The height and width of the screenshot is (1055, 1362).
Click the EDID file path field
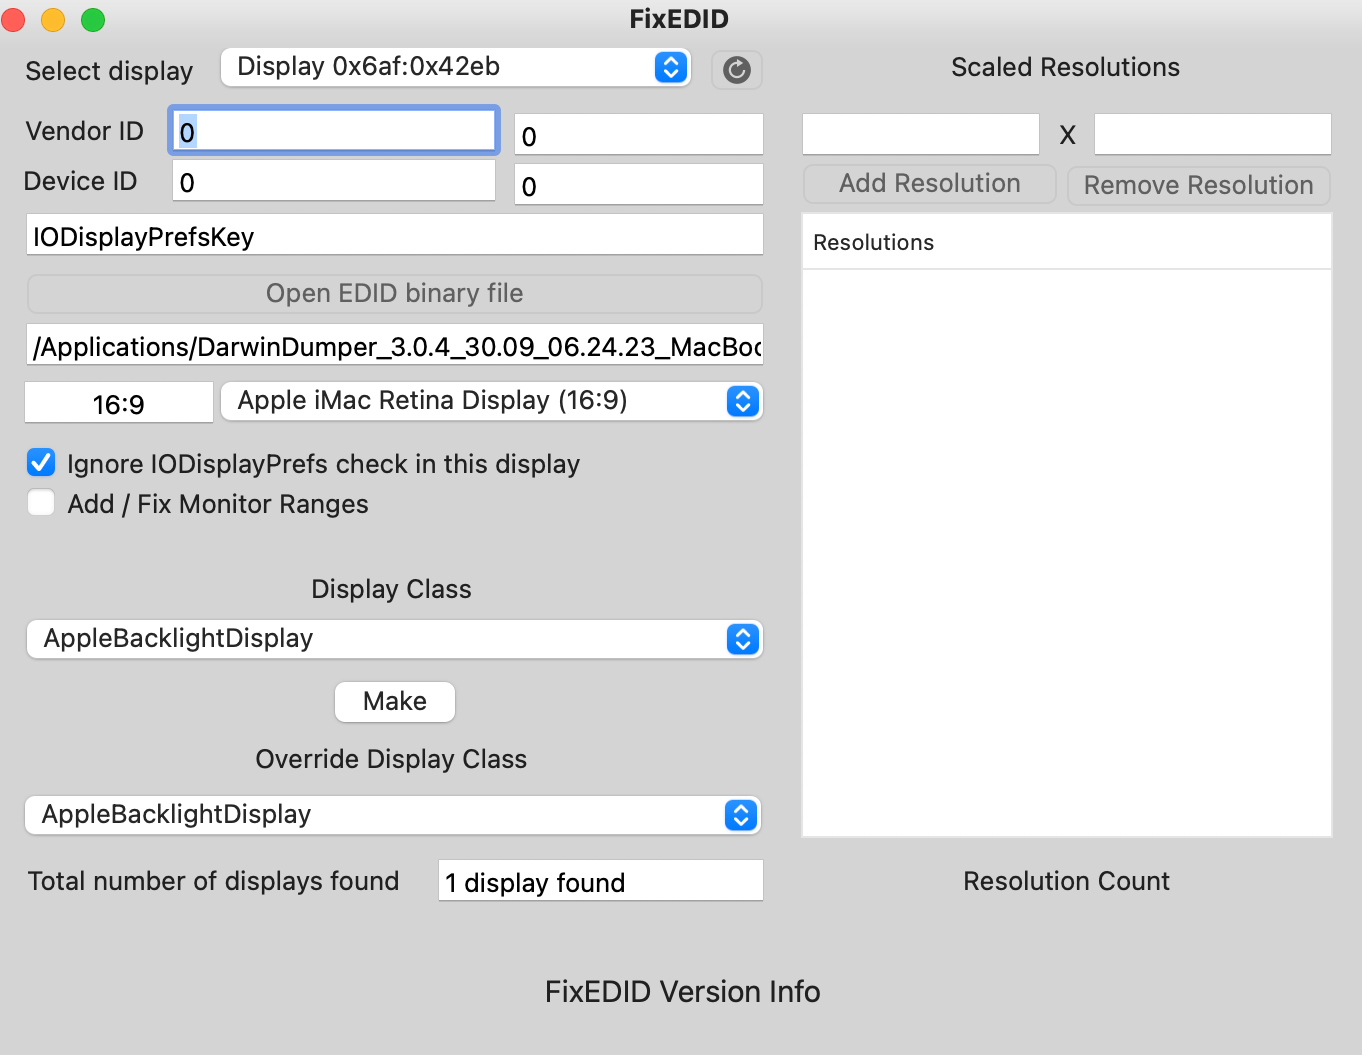click(x=394, y=345)
